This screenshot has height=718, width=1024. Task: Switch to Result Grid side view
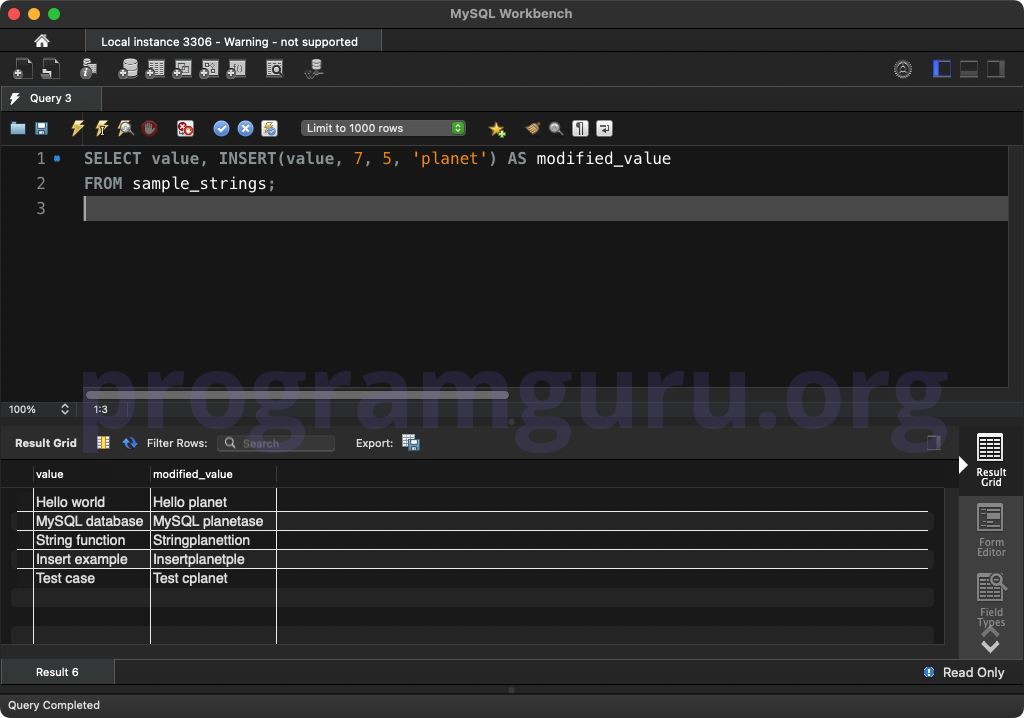991,460
